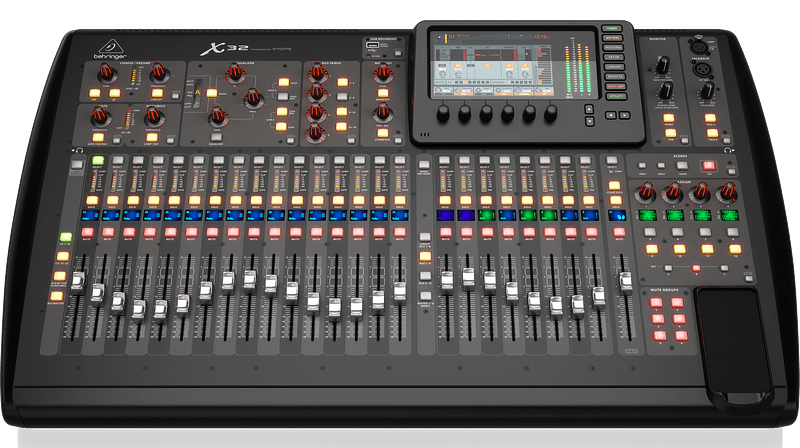Touch the Dynamics Threshold knob
The height and width of the screenshot is (448, 800).
click(153, 118)
